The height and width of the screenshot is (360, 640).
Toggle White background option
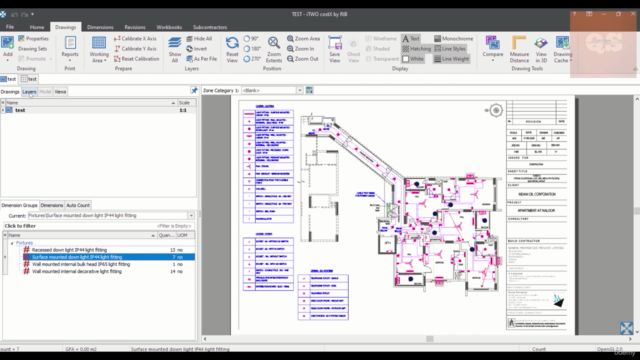tap(413, 59)
